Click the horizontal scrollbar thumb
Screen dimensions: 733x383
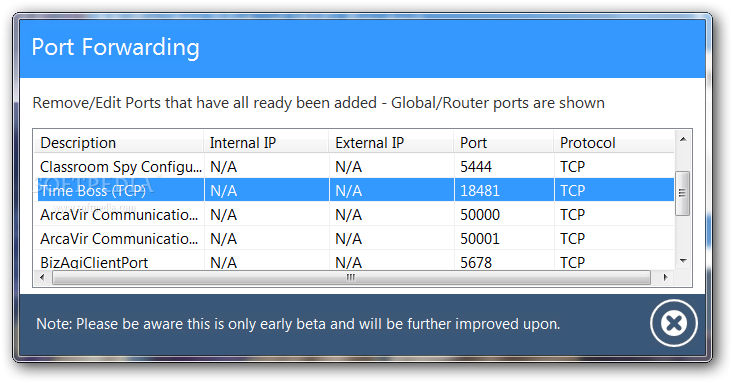[x=351, y=278]
